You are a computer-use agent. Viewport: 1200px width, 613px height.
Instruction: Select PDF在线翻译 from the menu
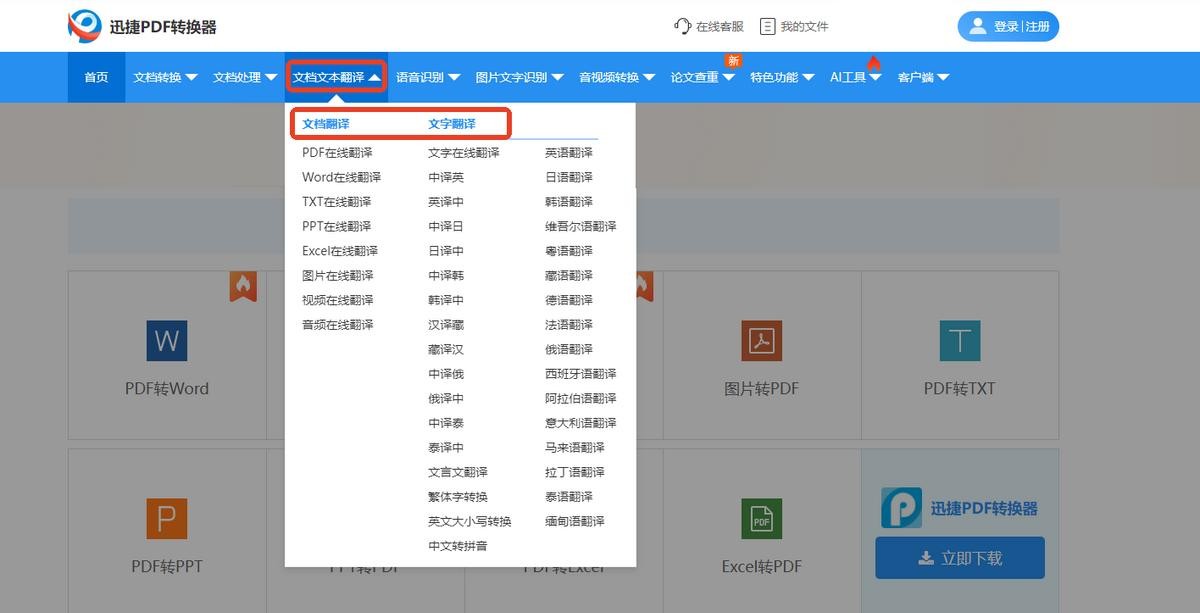click(x=337, y=153)
